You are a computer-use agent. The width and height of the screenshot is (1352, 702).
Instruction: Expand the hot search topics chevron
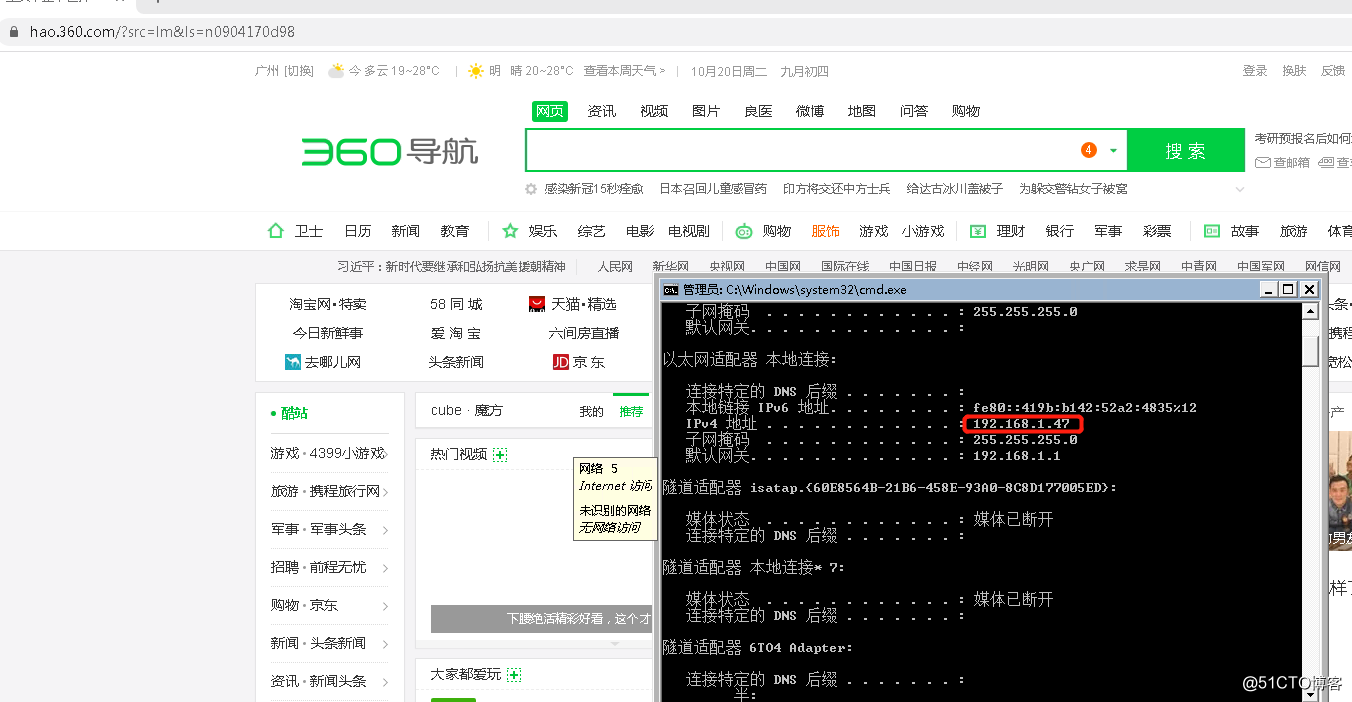1240,189
